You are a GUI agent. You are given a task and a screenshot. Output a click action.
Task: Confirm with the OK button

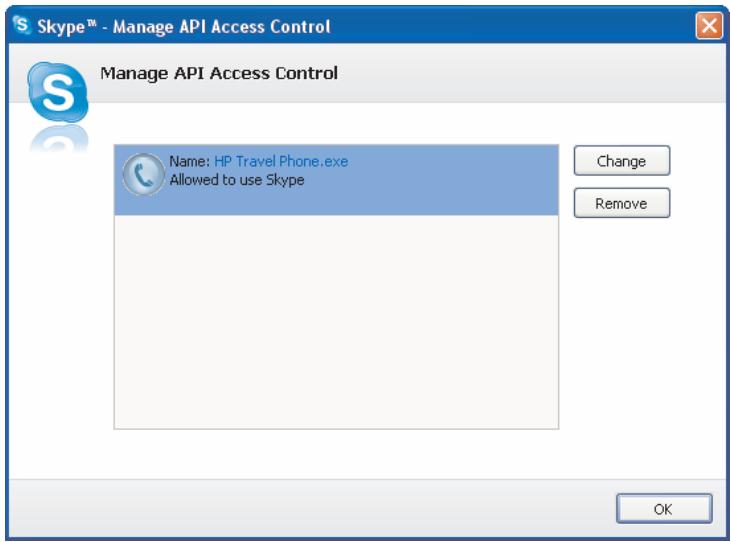point(664,508)
